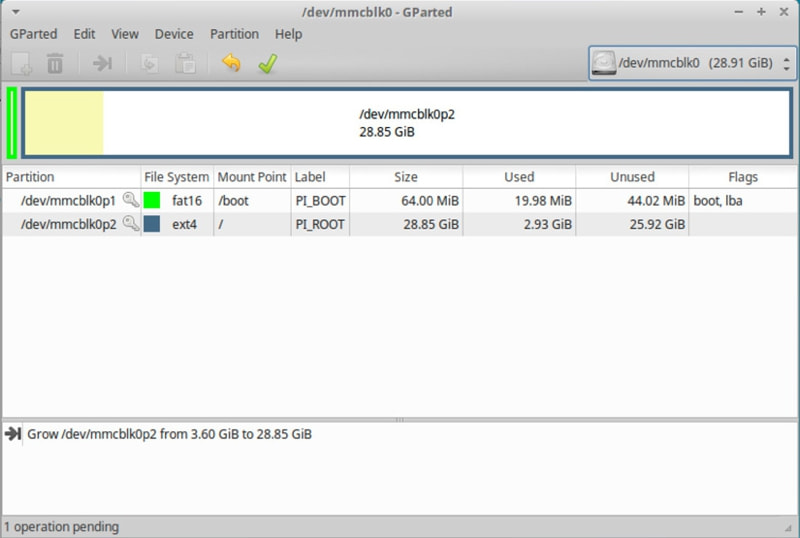Close the GParted window
The image size is (800, 538).
tap(784, 12)
